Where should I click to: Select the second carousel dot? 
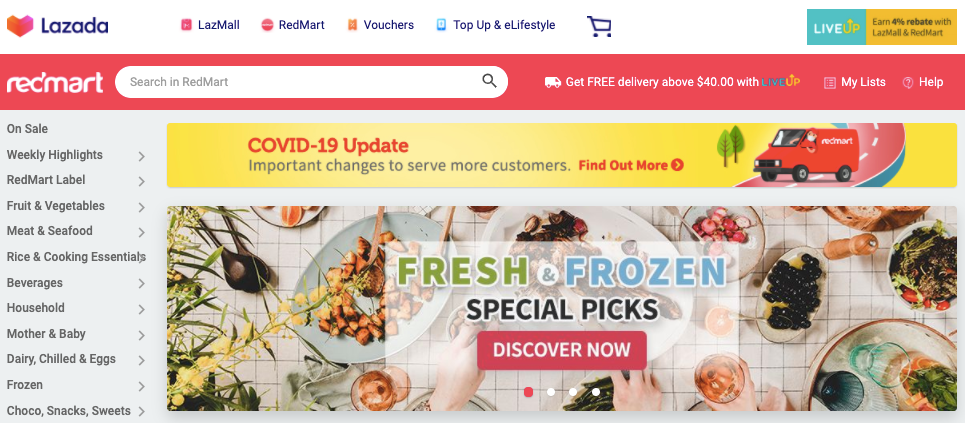pyautogui.click(x=551, y=392)
